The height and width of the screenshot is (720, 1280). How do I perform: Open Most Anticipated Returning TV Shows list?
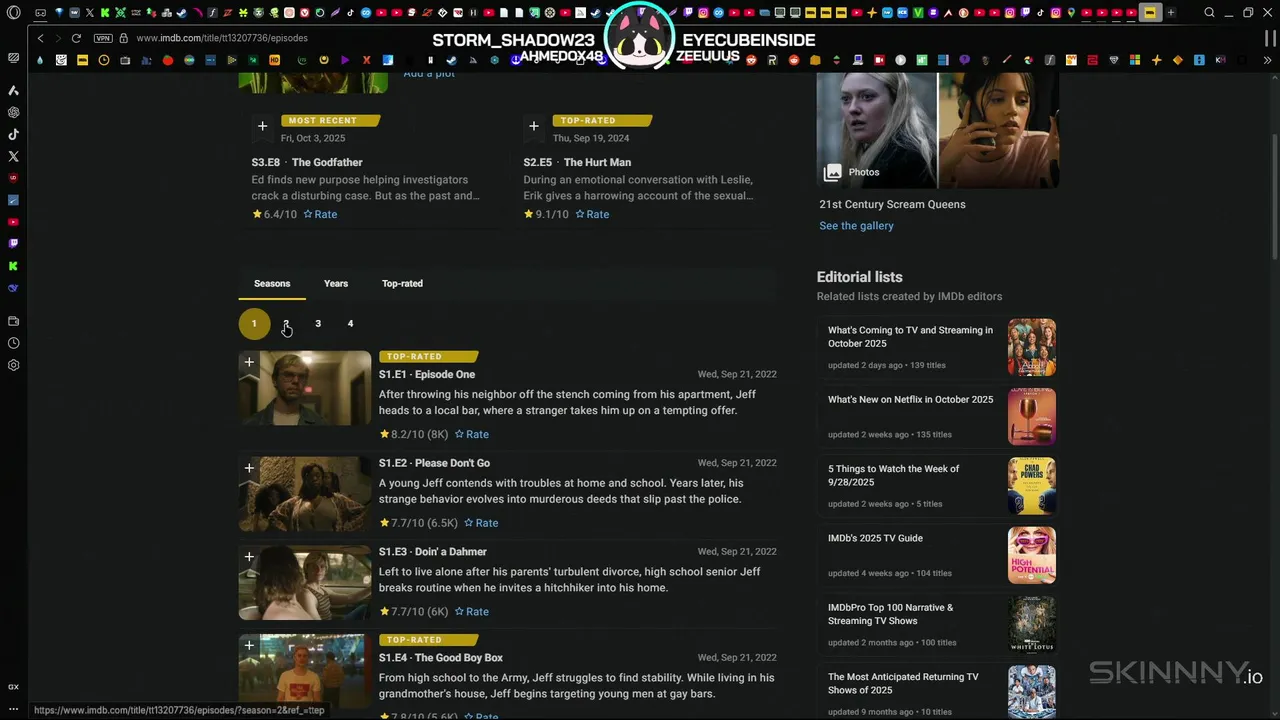click(x=903, y=684)
